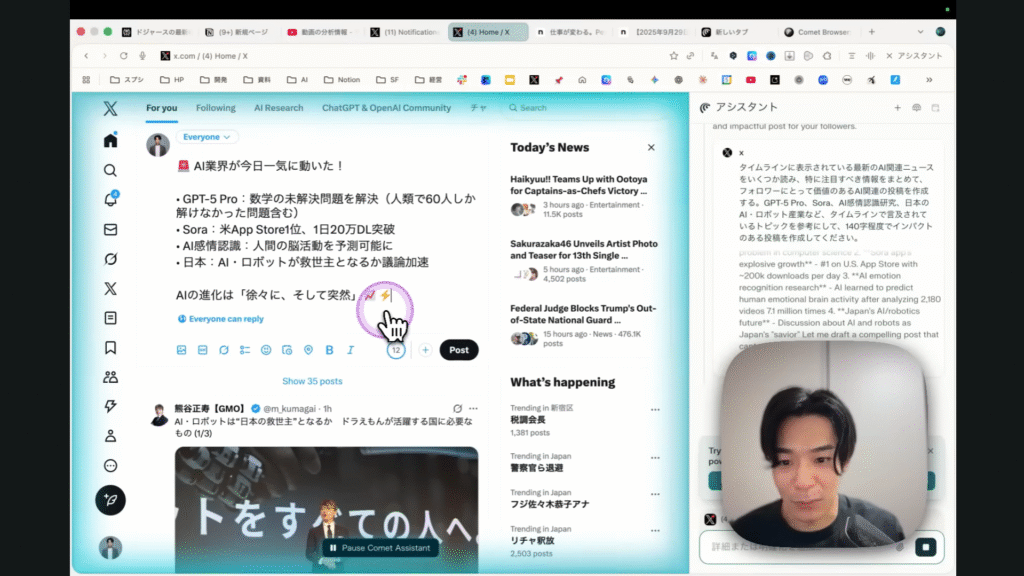
Task: Switch to the Following tab
Action: click(x=215, y=108)
